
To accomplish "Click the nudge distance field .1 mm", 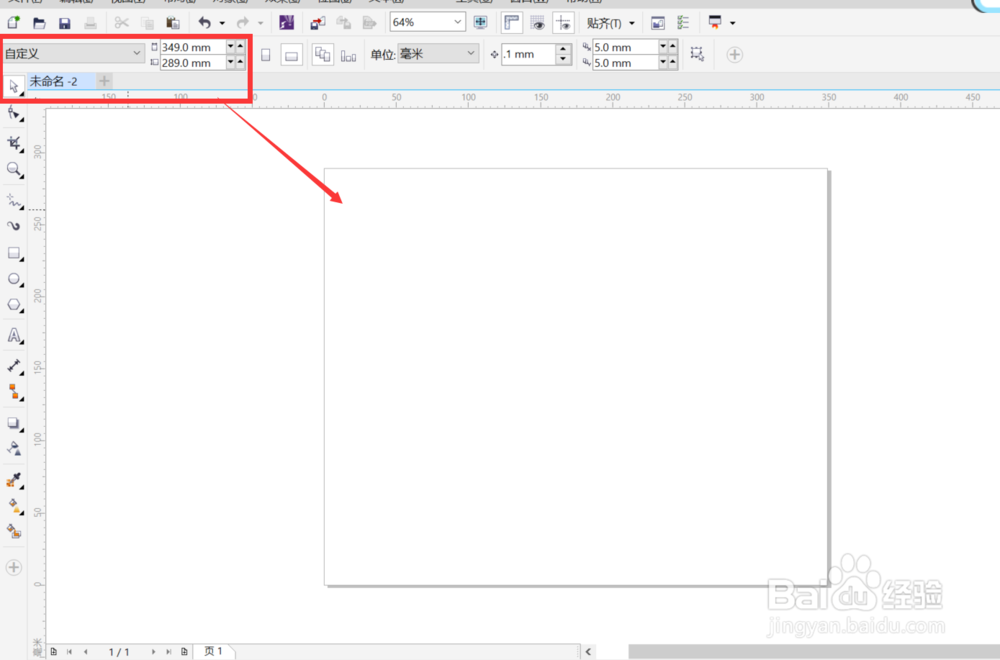I will tap(528, 54).
